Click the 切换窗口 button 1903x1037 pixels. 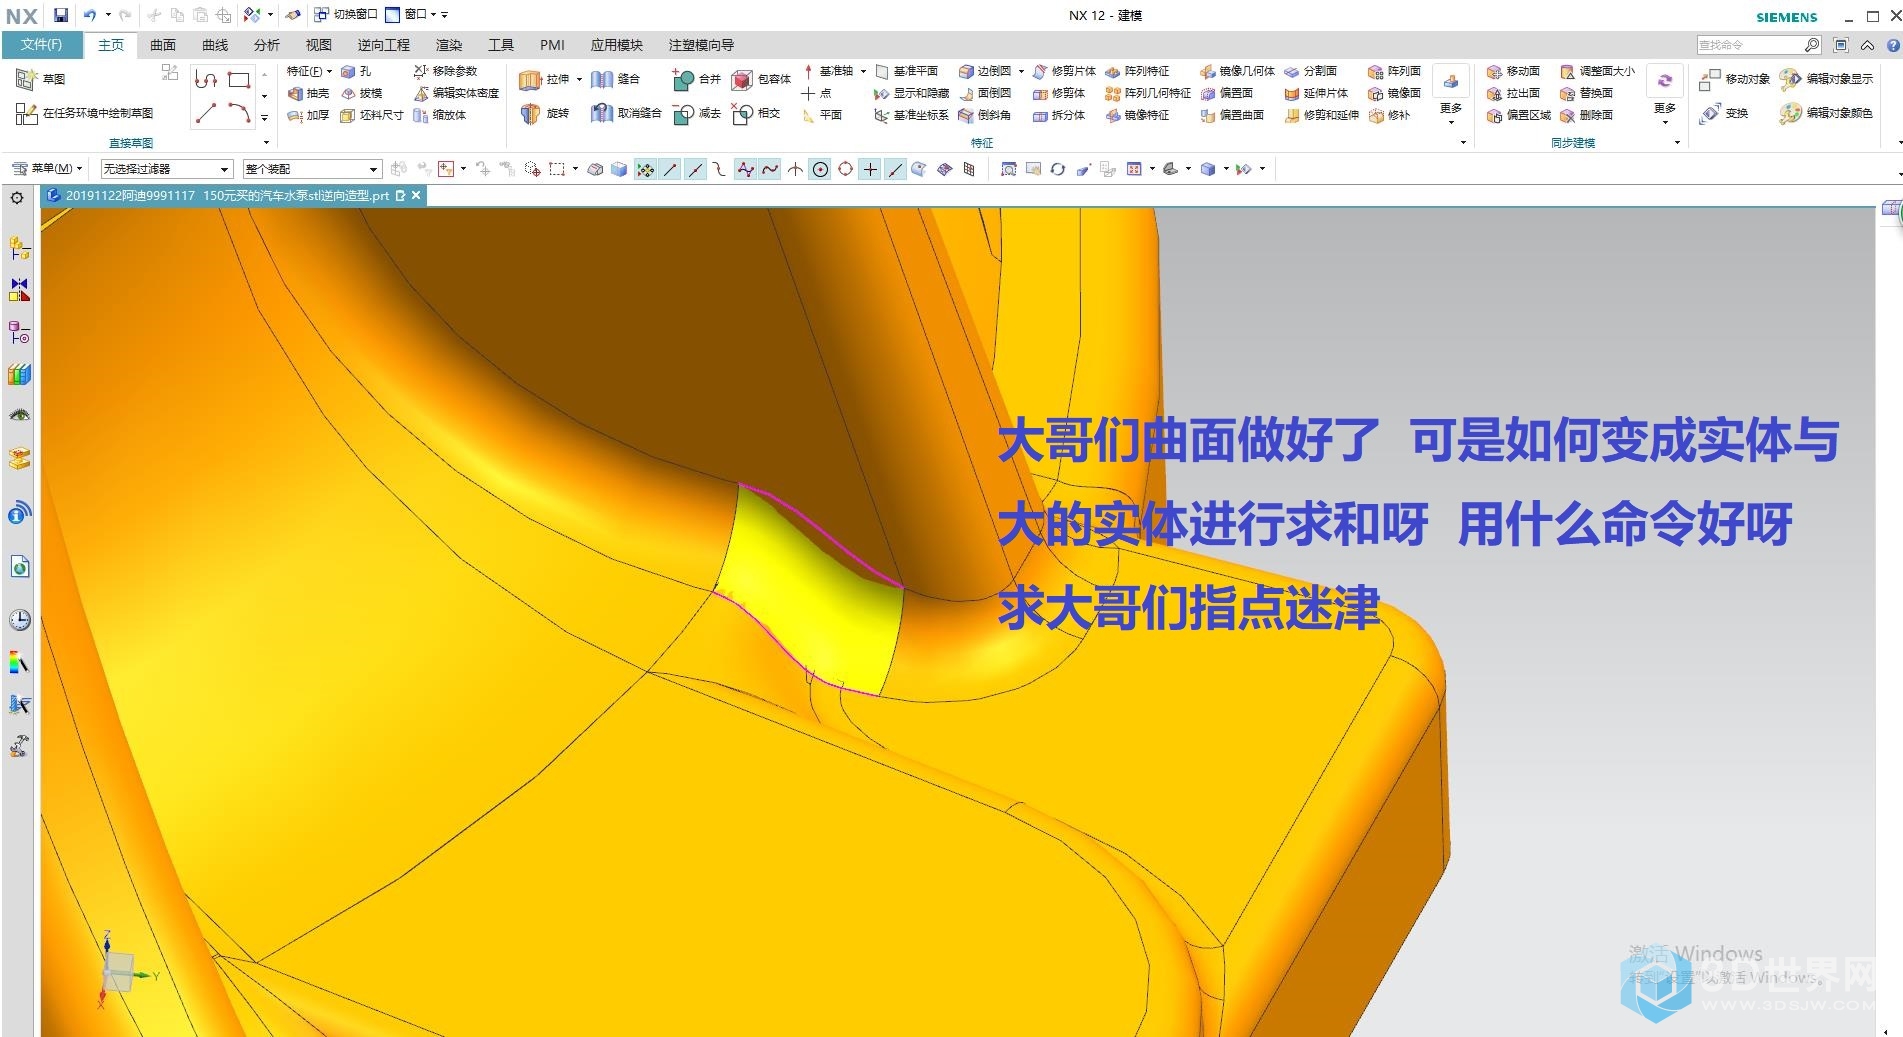[346, 14]
